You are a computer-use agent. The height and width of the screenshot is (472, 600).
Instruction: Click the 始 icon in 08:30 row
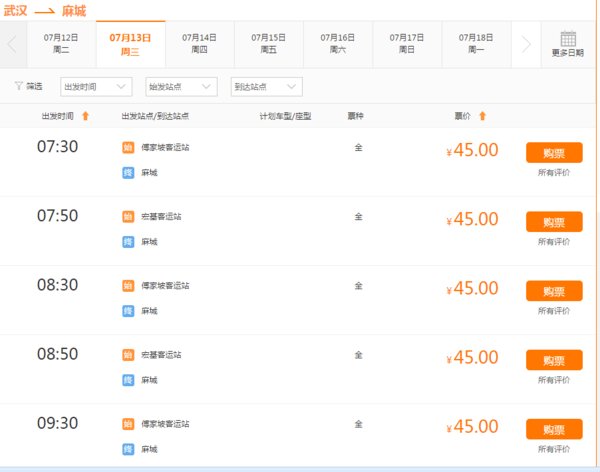click(x=128, y=286)
